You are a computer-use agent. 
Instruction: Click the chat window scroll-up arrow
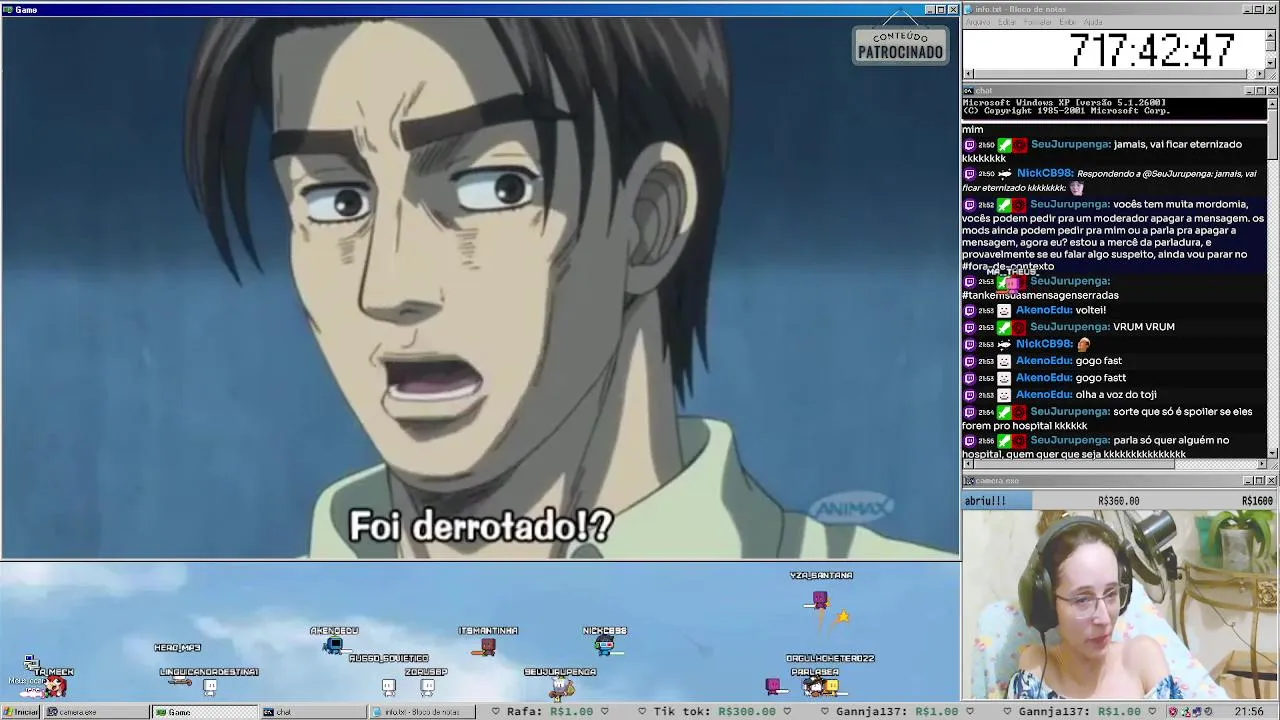[1272, 103]
